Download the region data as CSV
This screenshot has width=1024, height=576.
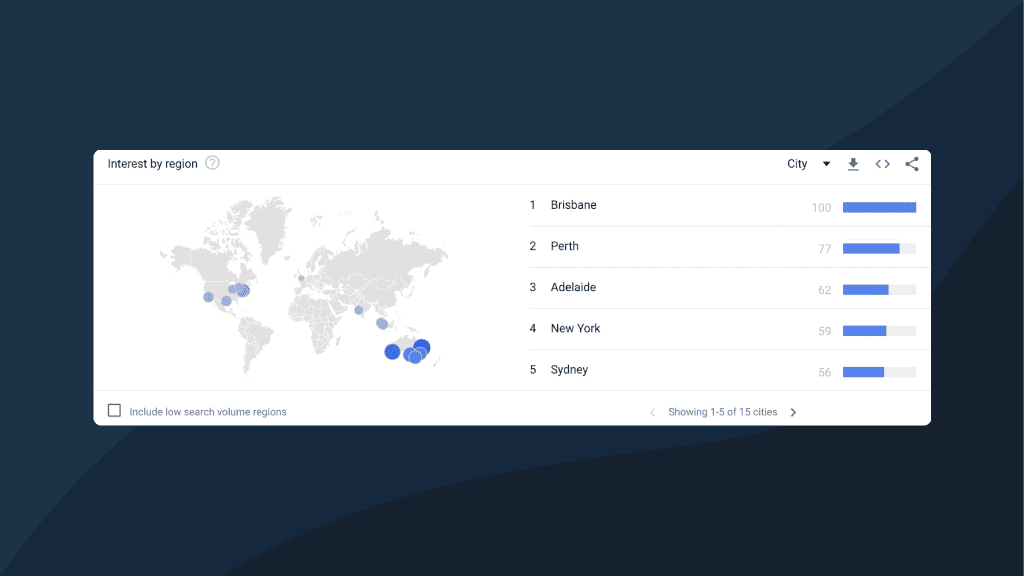[853, 164]
